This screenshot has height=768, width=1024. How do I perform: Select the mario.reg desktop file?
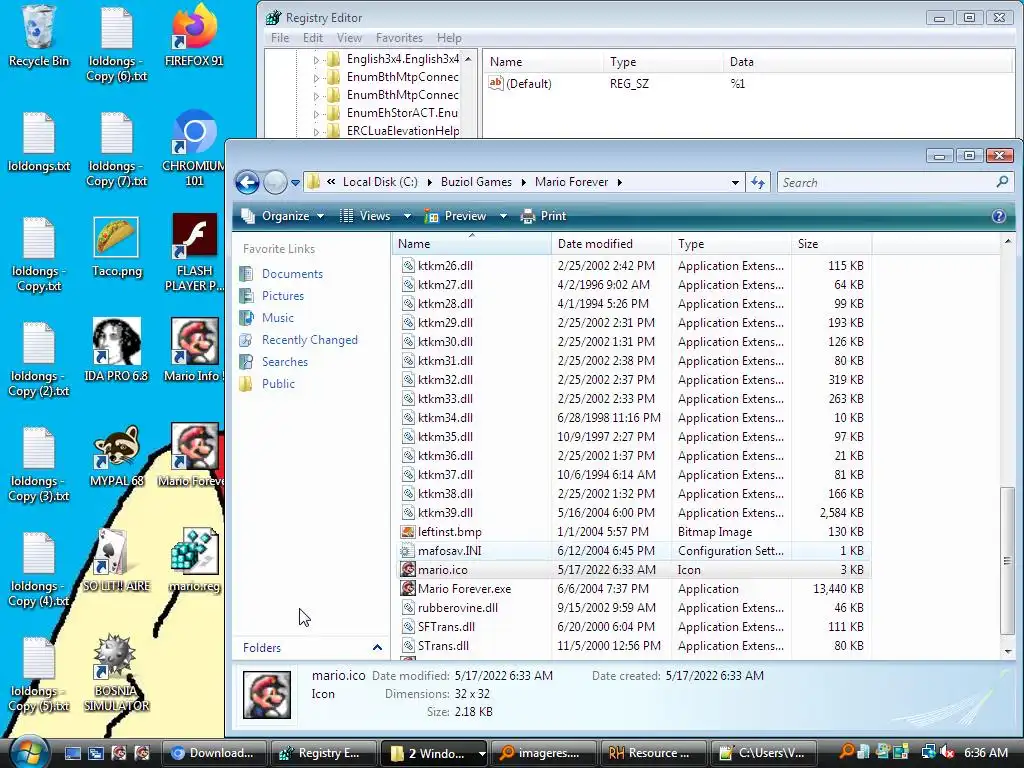click(194, 560)
